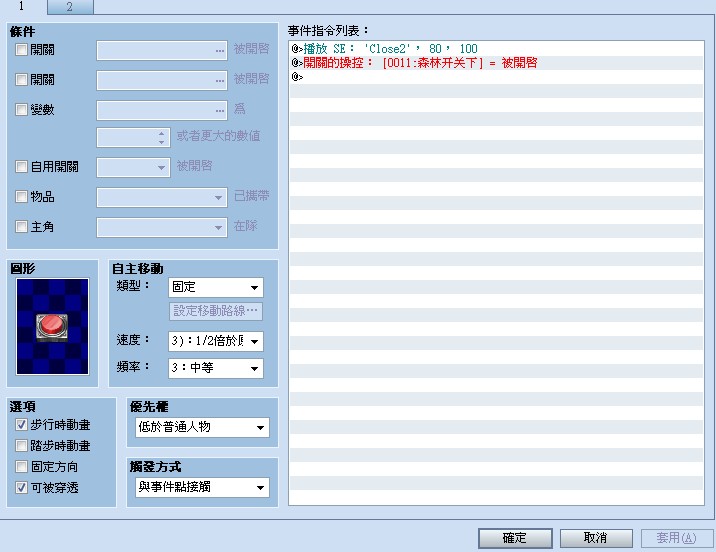Viewport: 716px width, 552px height.
Task: Switch to event page tab 1
Action: tap(23, 6)
